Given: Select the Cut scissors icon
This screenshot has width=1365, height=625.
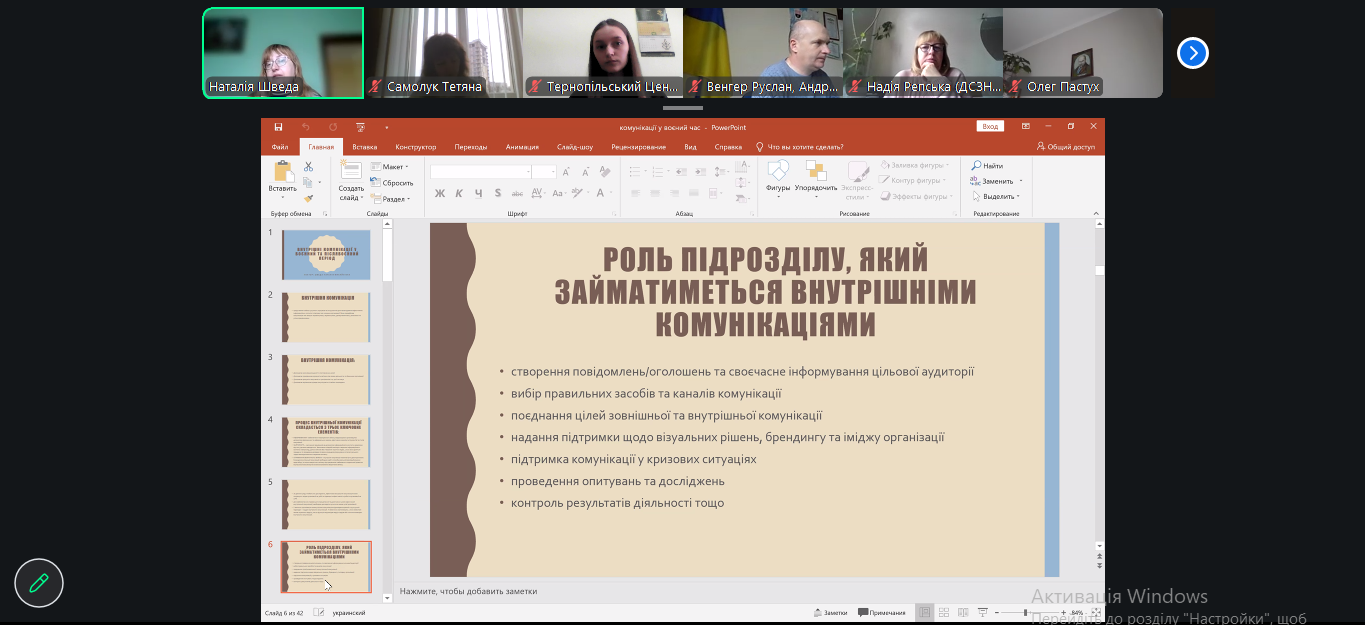Looking at the screenshot, I should tap(309, 167).
